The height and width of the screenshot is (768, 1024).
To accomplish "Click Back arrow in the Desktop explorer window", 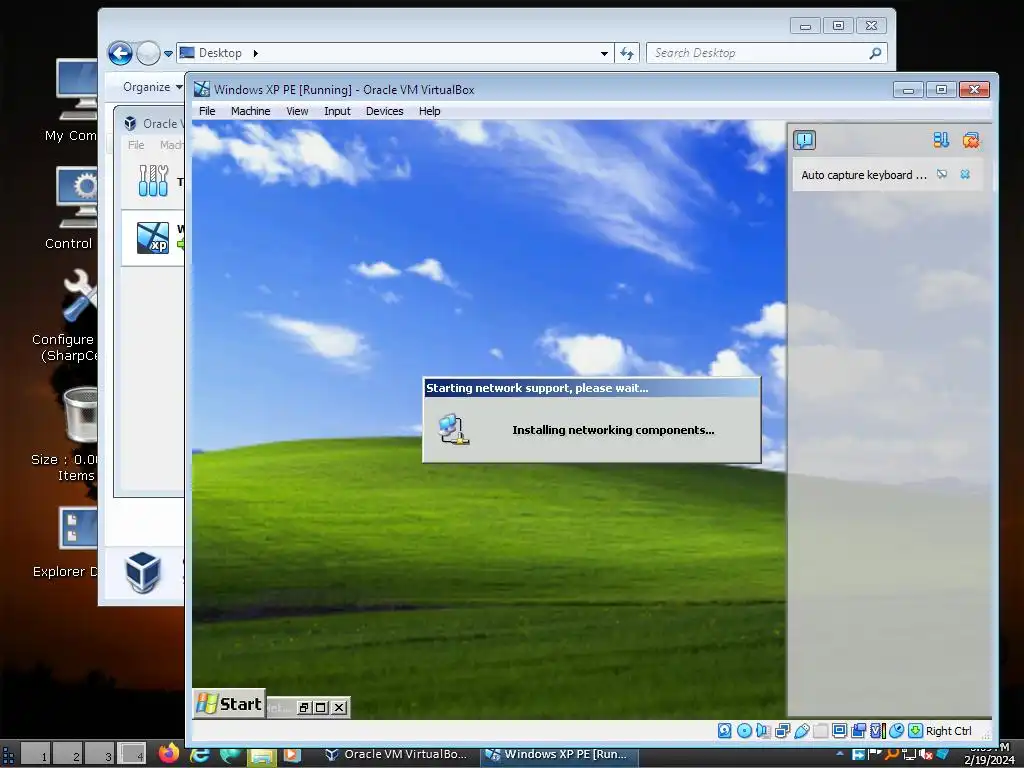I will click(120, 53).
